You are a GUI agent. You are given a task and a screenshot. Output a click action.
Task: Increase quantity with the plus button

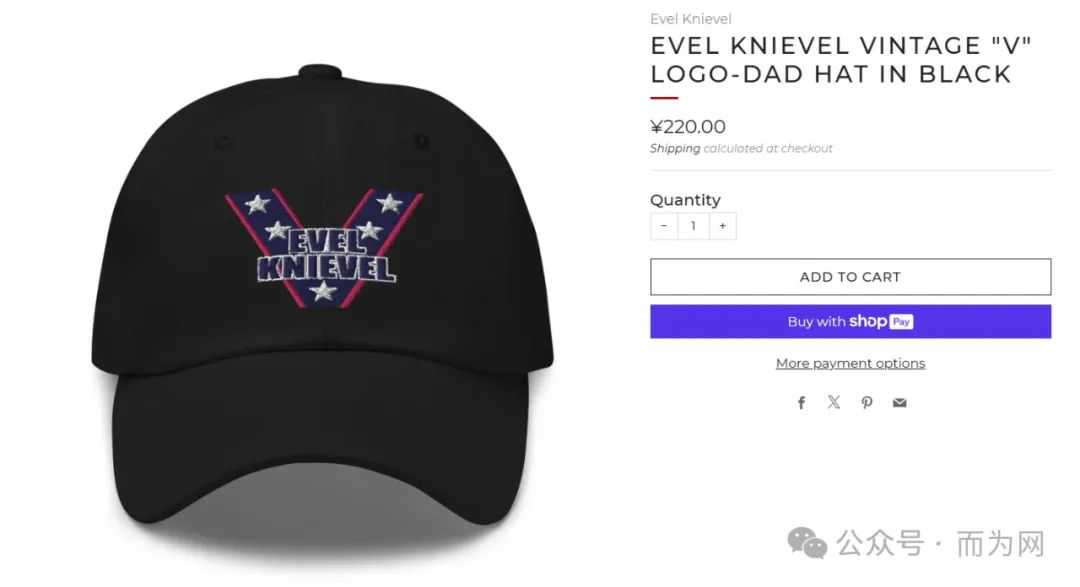tap(723, 226)
